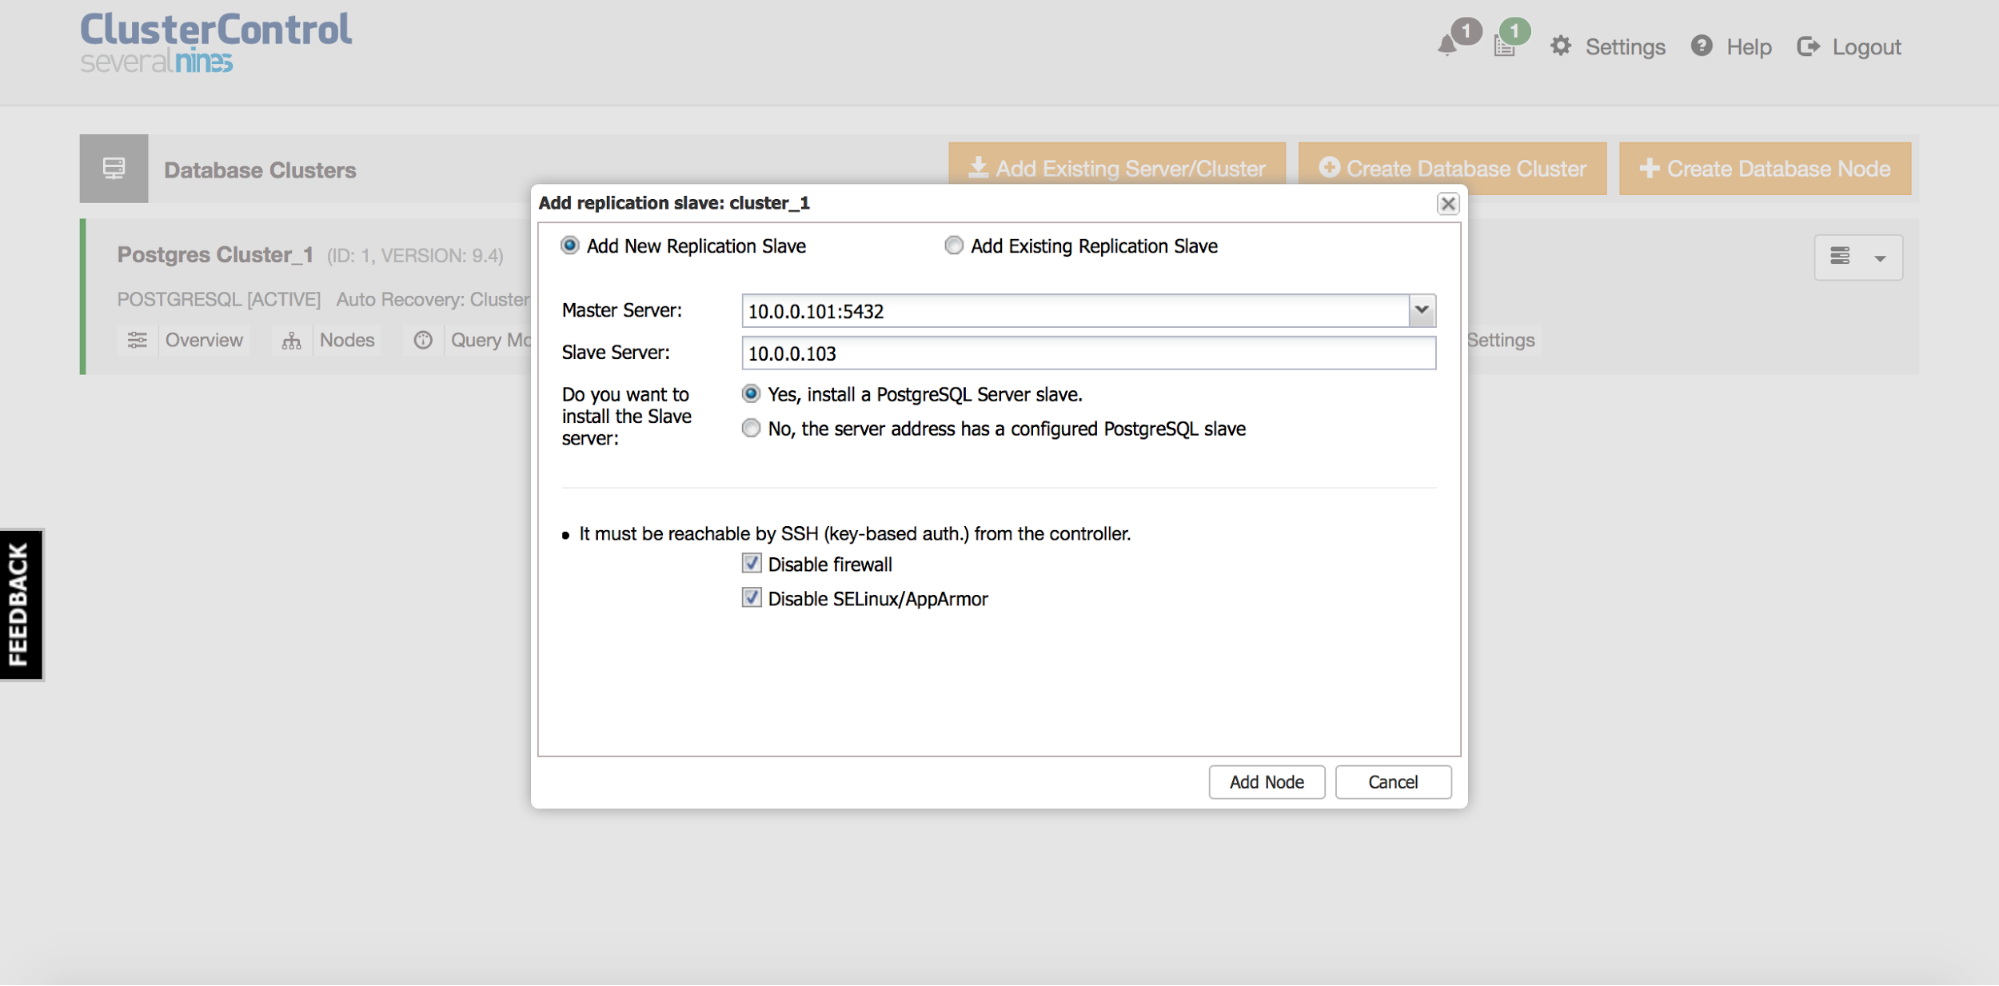This screenshot has width=1999, height=986.
Task: Click the Logout link
Action: click(x=1866, y=47)
